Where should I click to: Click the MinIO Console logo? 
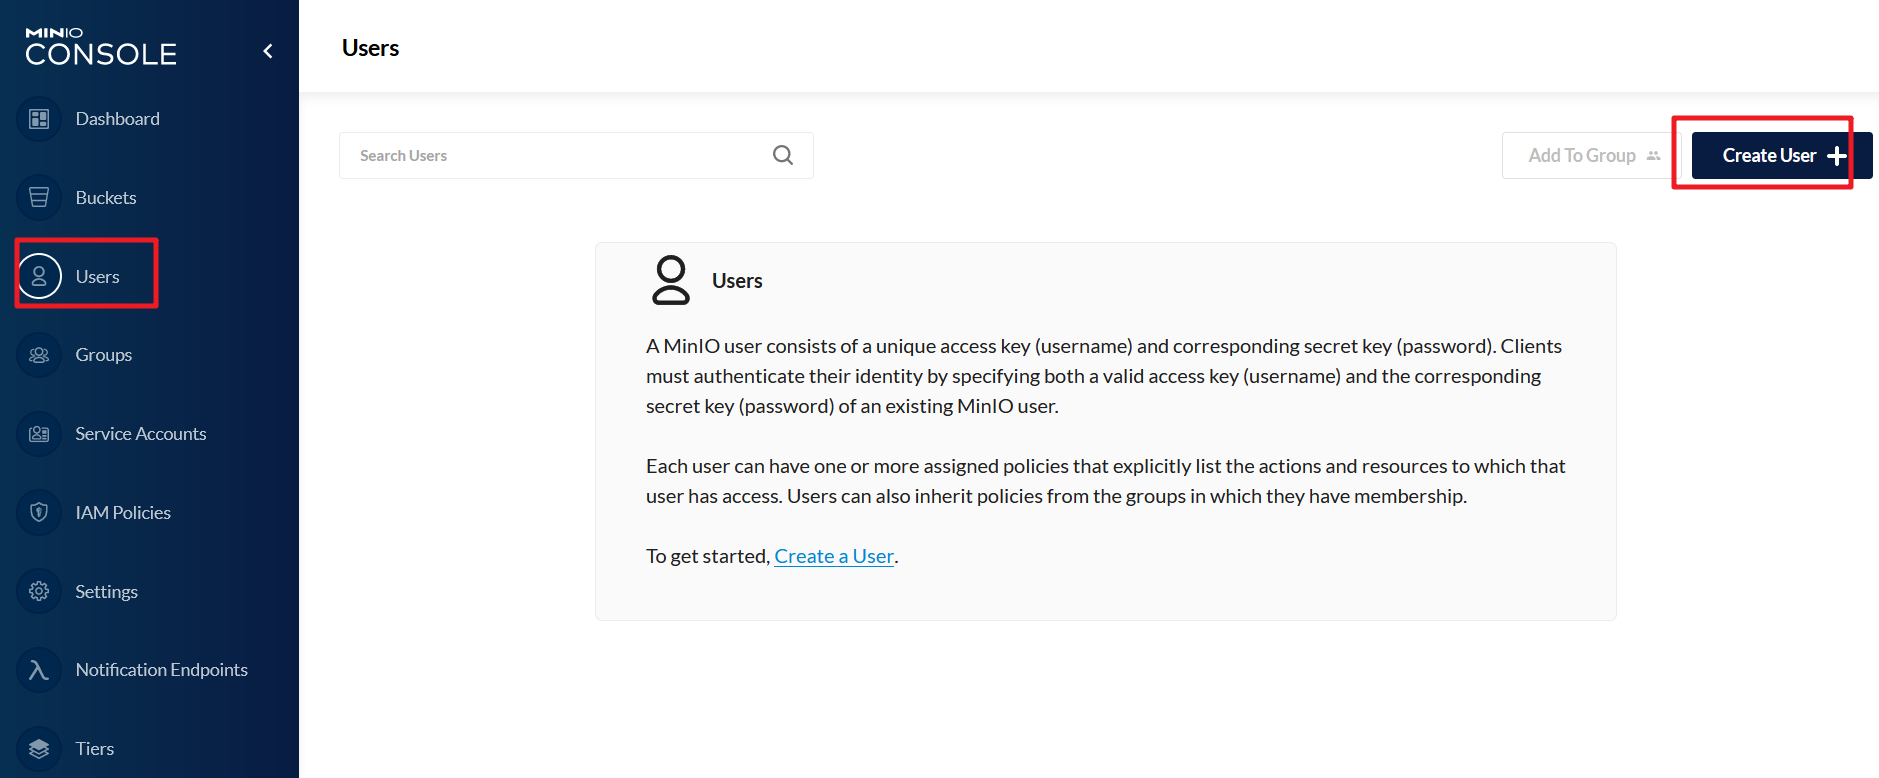[101, 47]
